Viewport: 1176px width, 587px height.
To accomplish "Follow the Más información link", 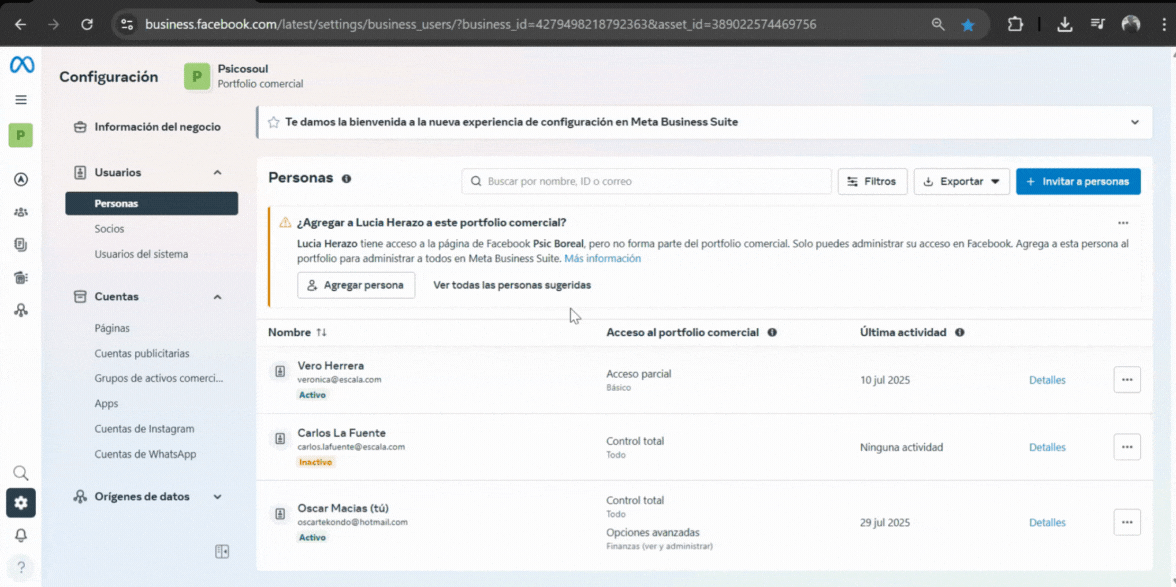I will pyautogui.click(x=603, y=259).
